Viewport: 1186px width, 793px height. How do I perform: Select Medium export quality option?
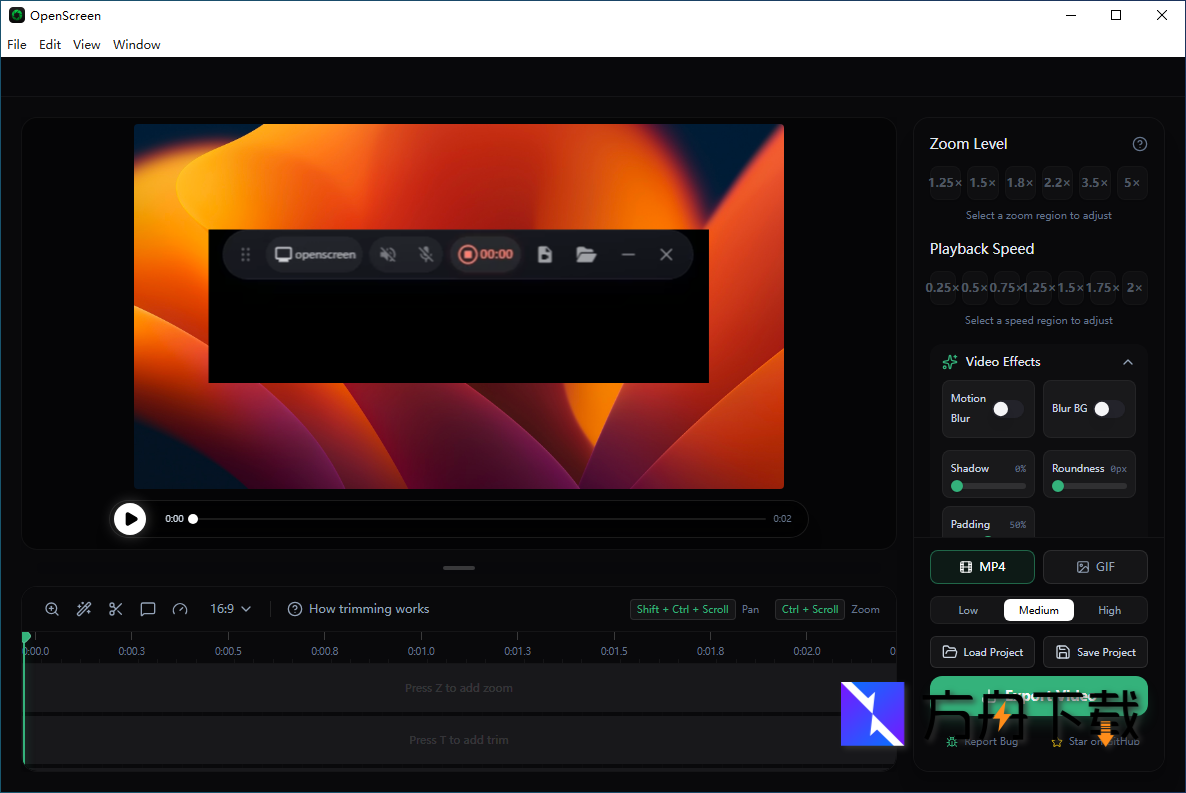click(1038, 610)
